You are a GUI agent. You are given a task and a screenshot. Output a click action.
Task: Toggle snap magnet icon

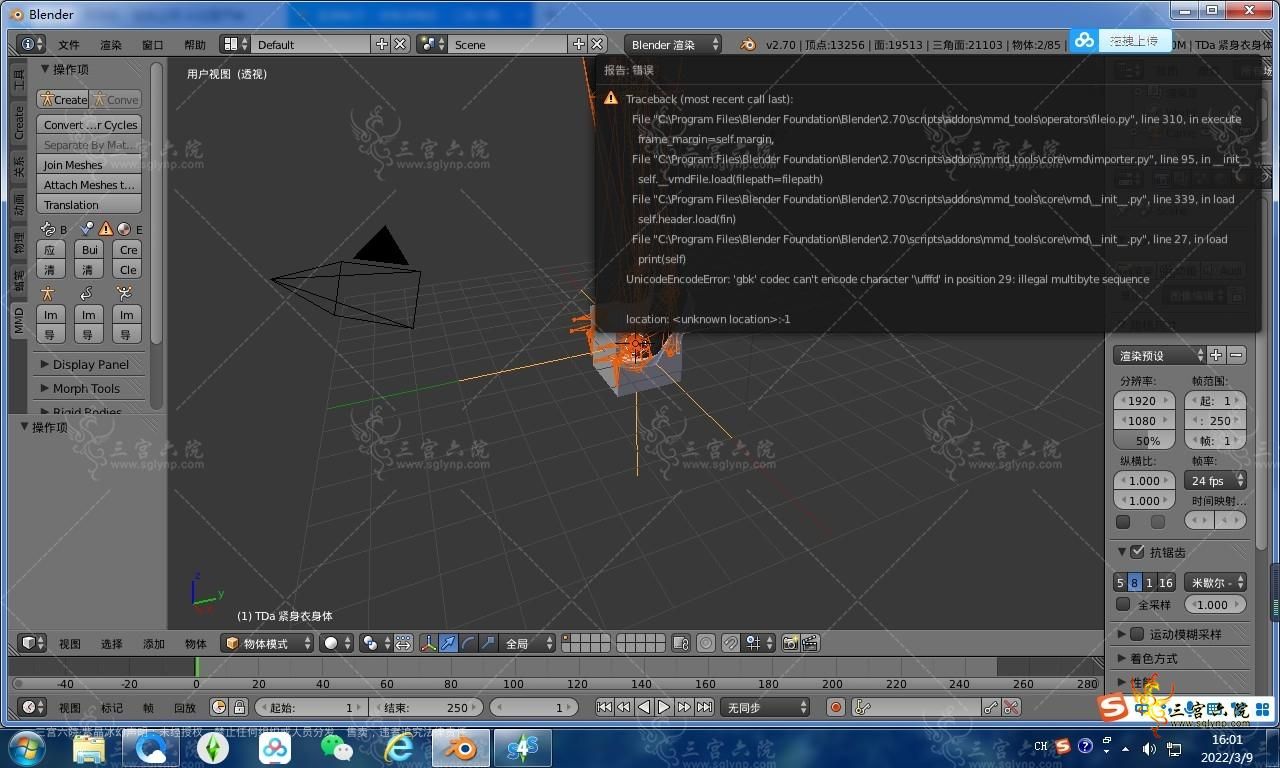(x=731, y=643)
